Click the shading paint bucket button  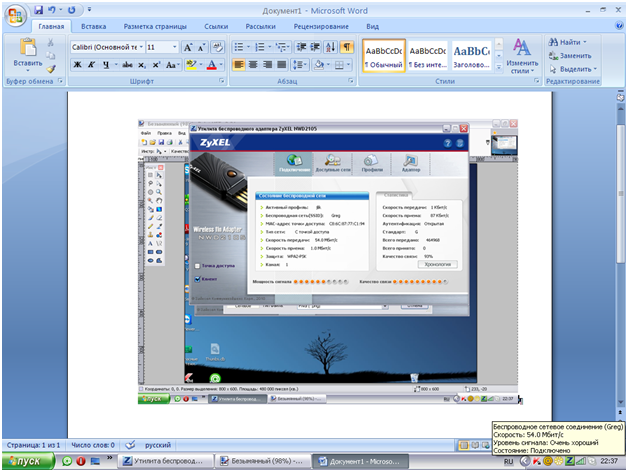[319, 65]
